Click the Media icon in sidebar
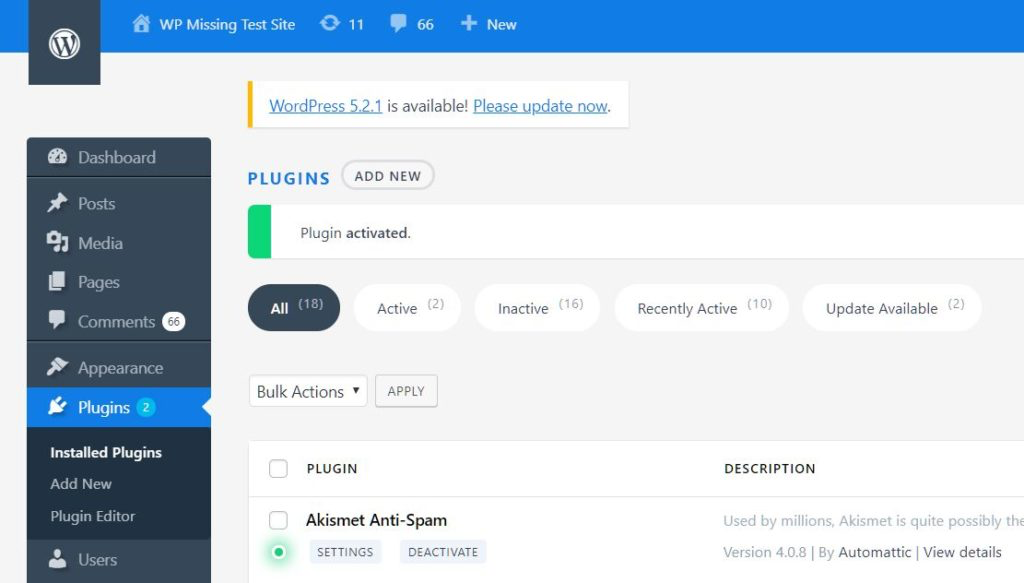This screenshot has height=583, width=1024. click(x=57, y=243)
